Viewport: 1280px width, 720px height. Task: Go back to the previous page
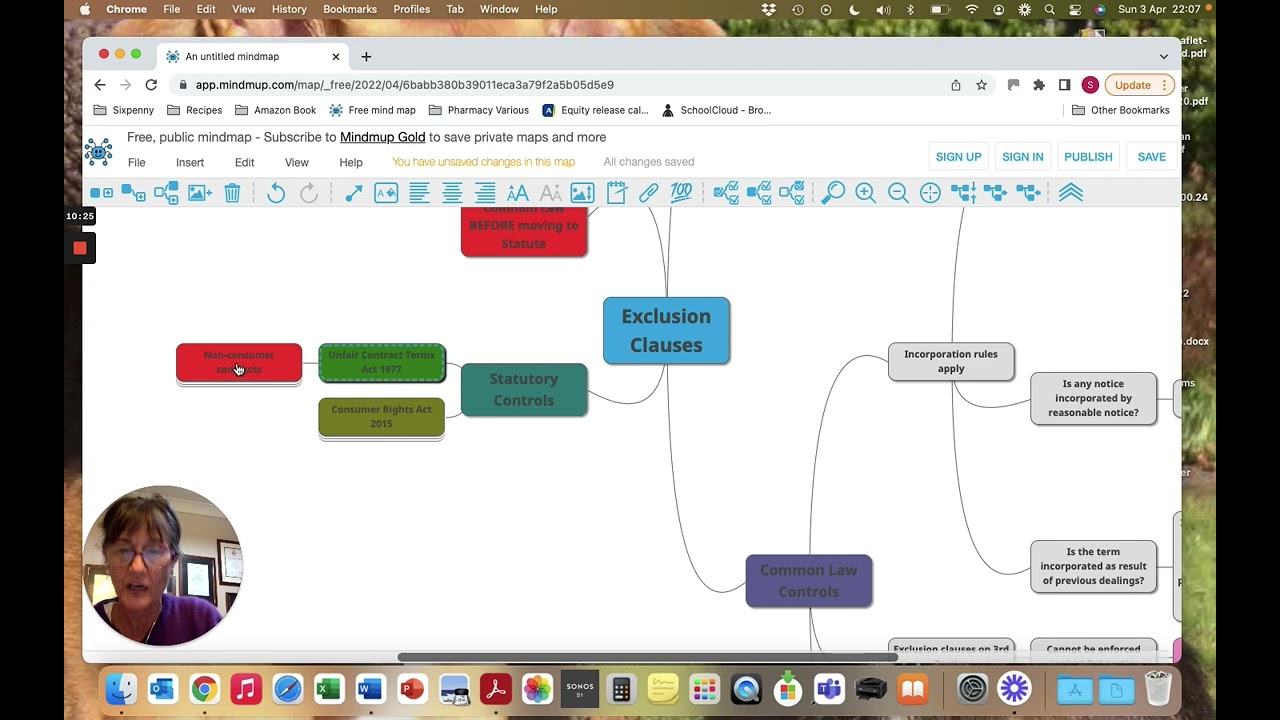tap(100, 85)
